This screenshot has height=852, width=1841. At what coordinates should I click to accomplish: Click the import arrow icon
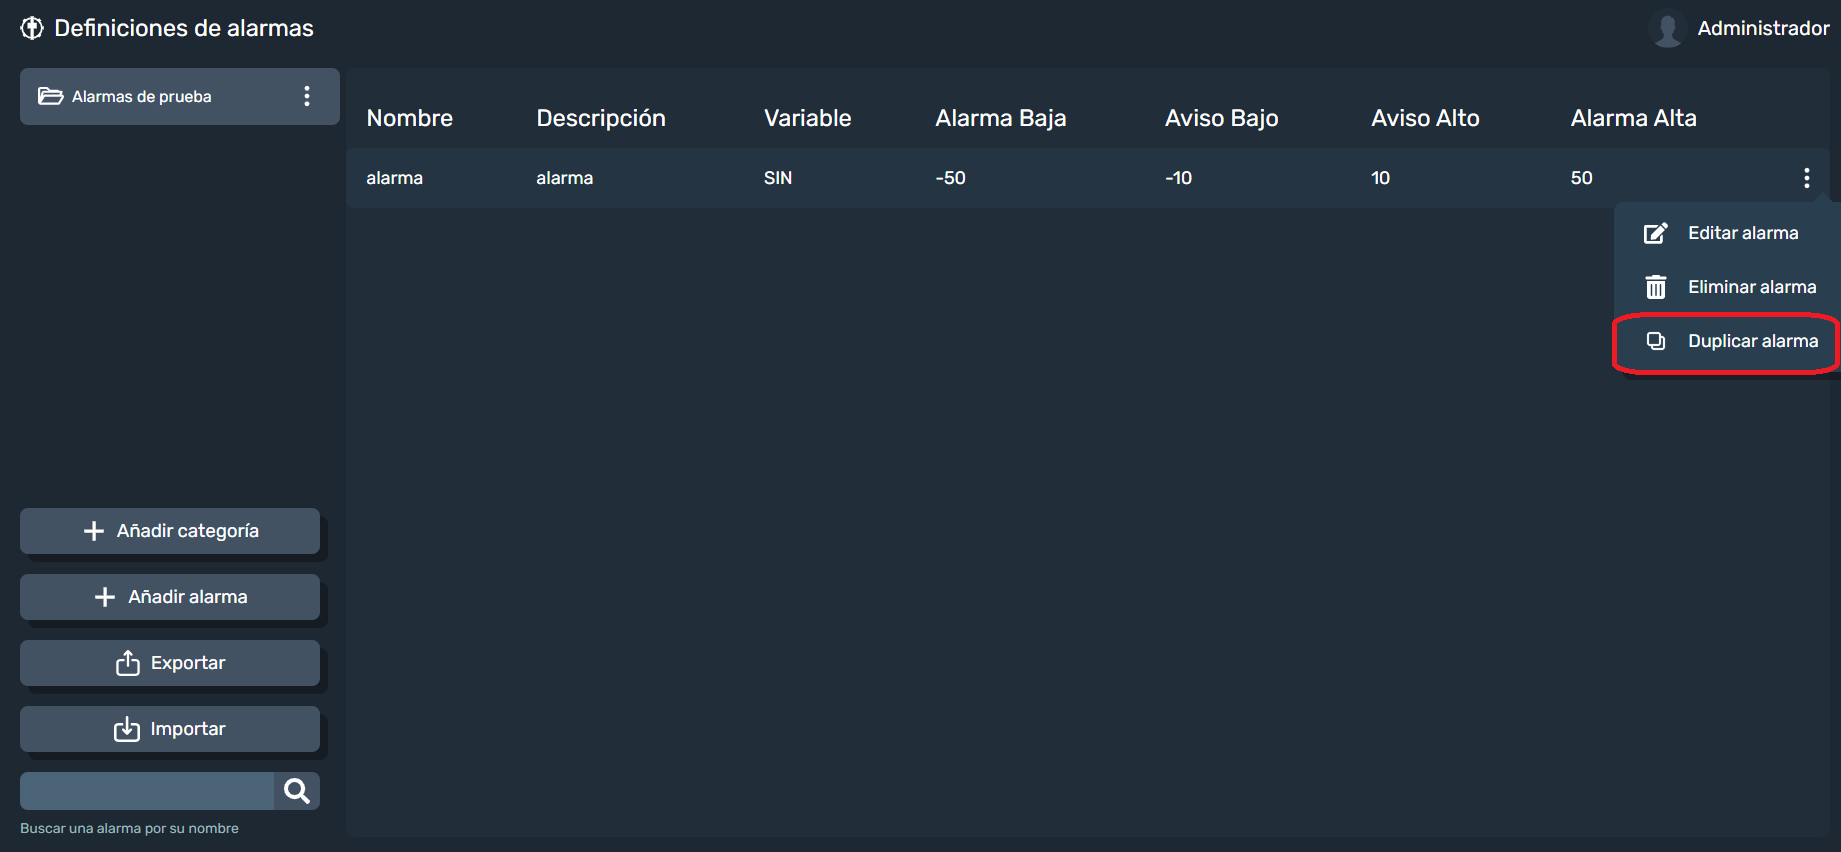[x=127, y=729]
